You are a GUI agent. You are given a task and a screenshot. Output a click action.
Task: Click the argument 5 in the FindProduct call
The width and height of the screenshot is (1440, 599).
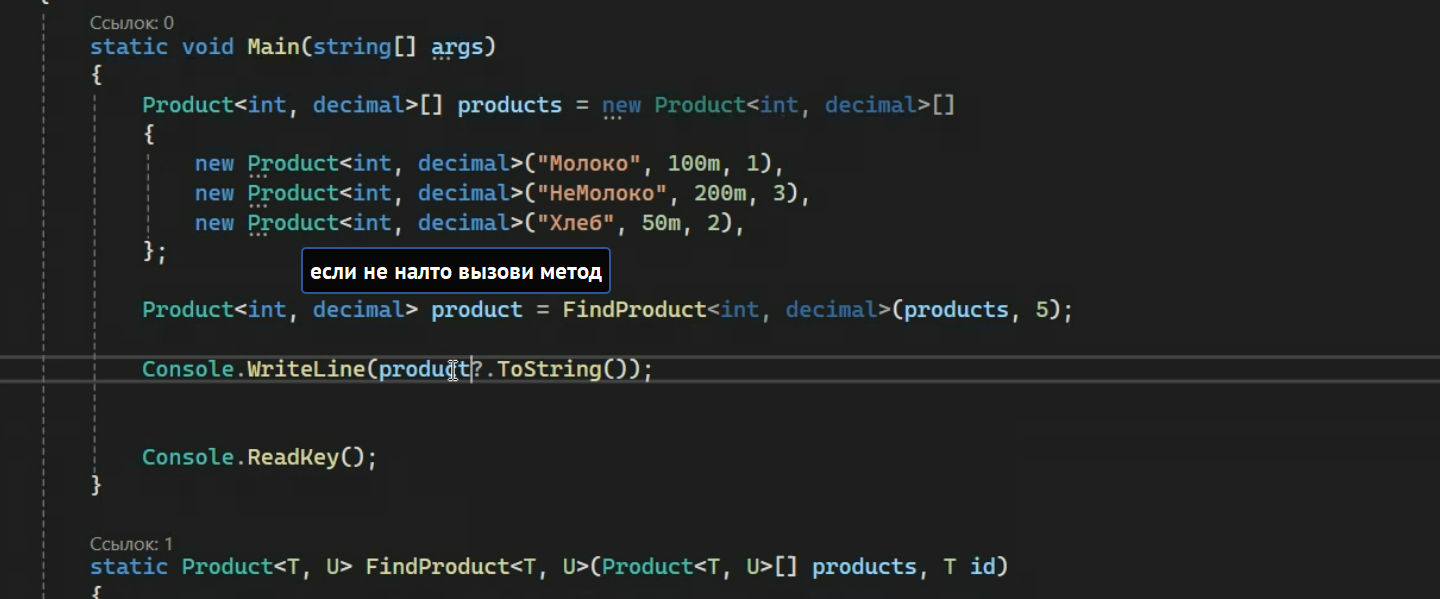1042,310
